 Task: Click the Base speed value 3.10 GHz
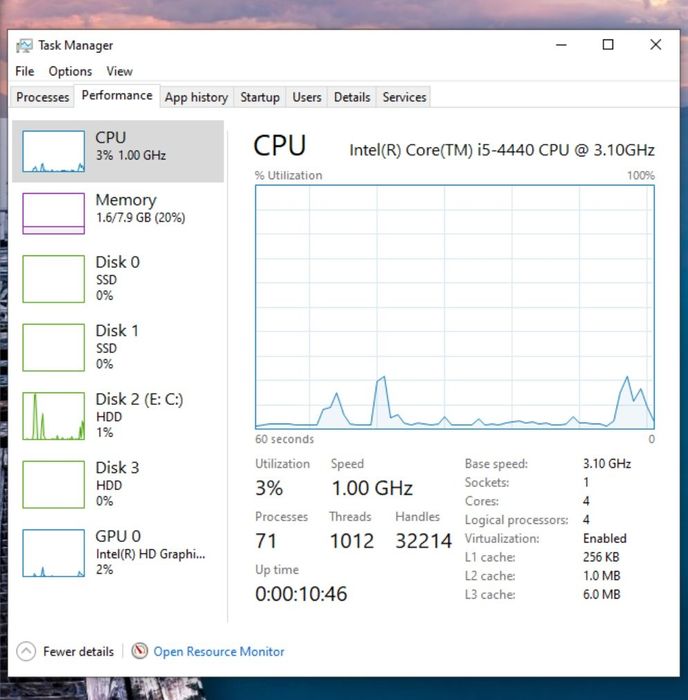(607, 464)
